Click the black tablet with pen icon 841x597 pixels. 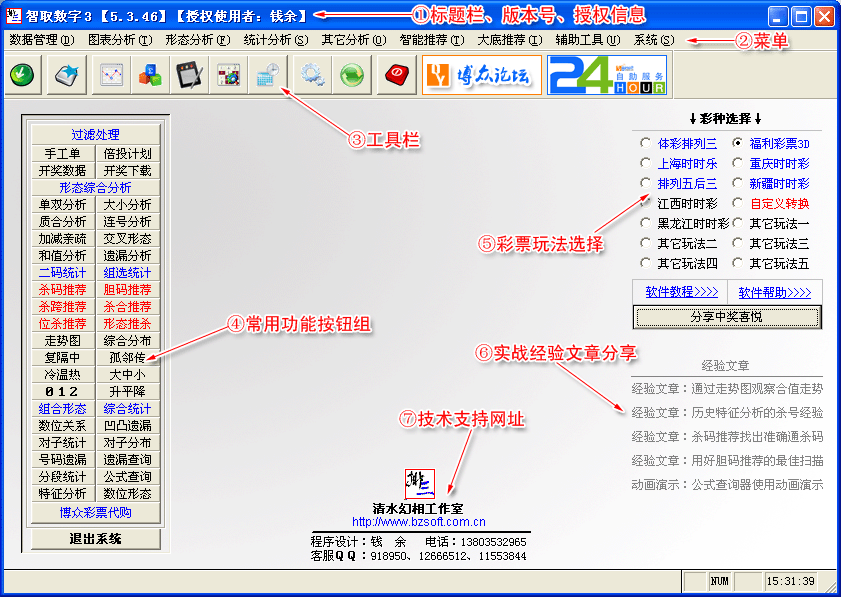[189, 75]
